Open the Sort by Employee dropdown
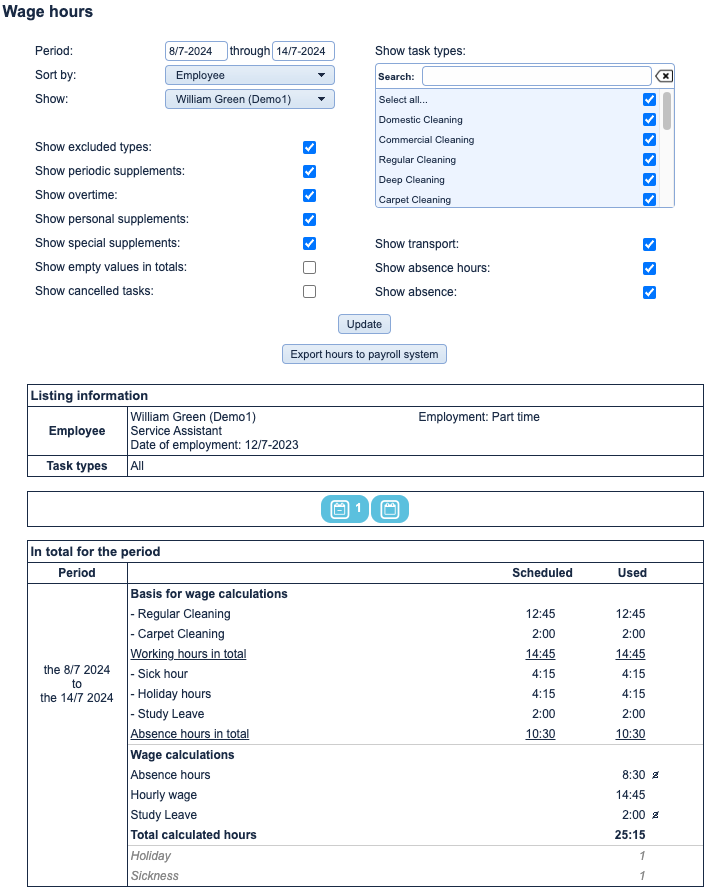 249,75
